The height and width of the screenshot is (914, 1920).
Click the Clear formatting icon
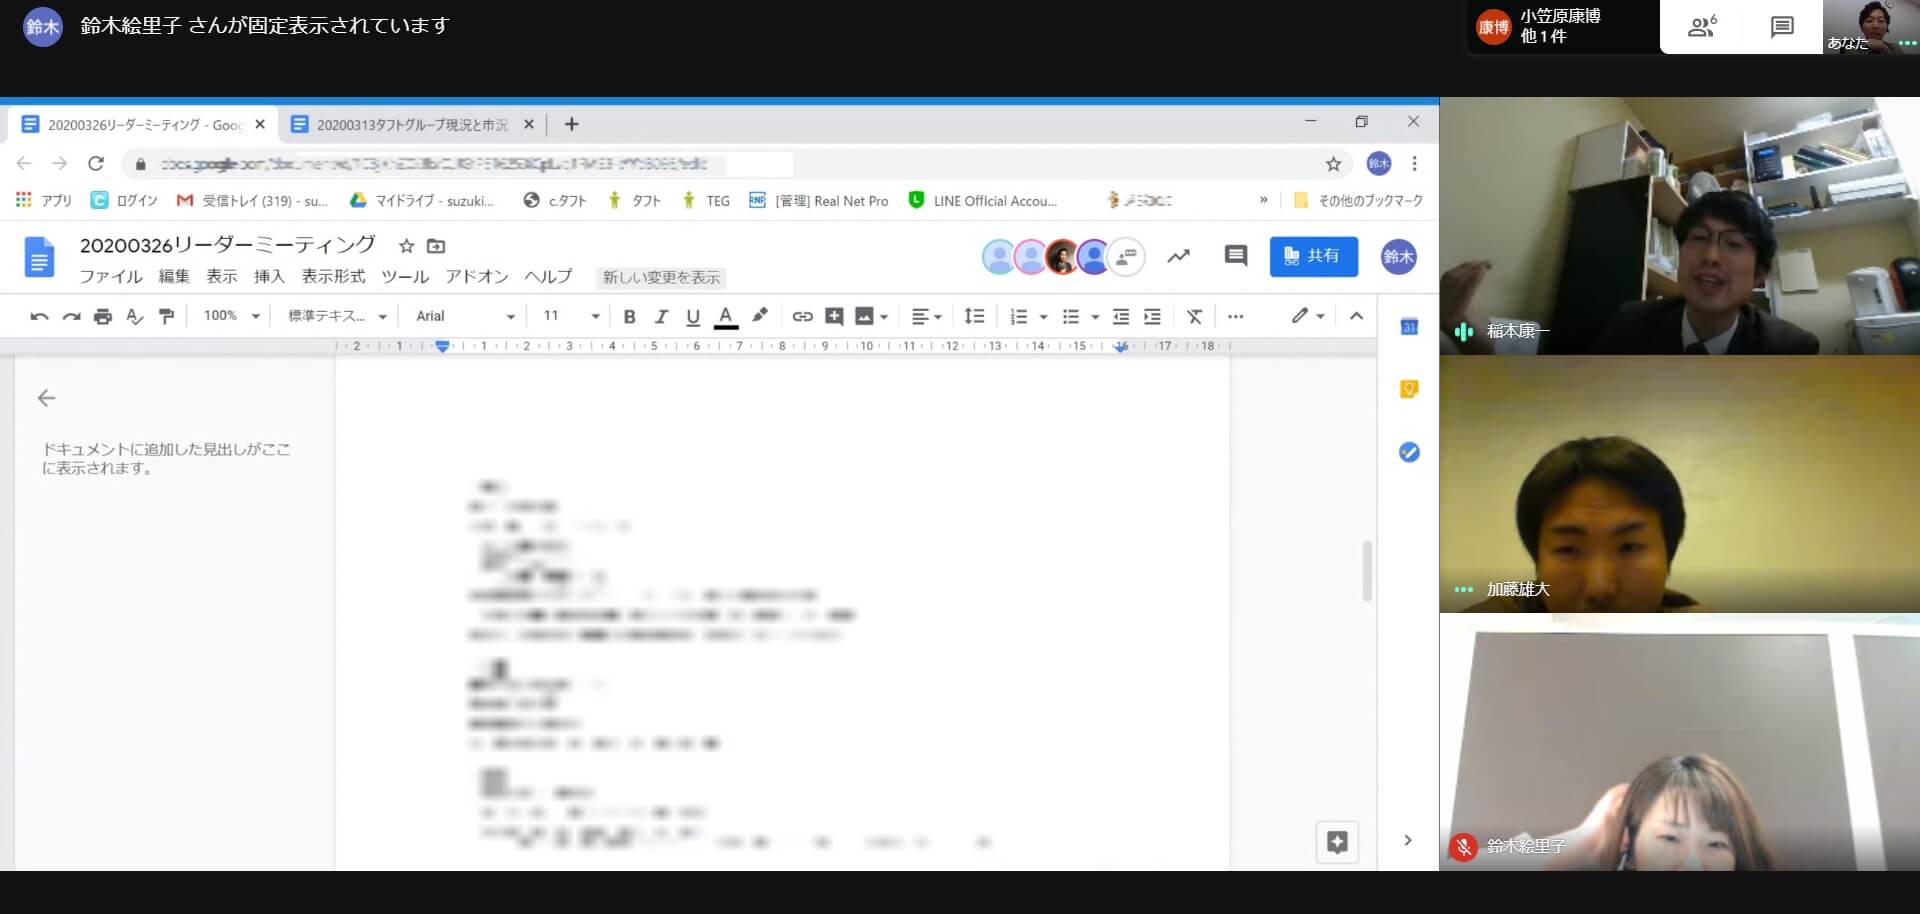pos(1194,317)
